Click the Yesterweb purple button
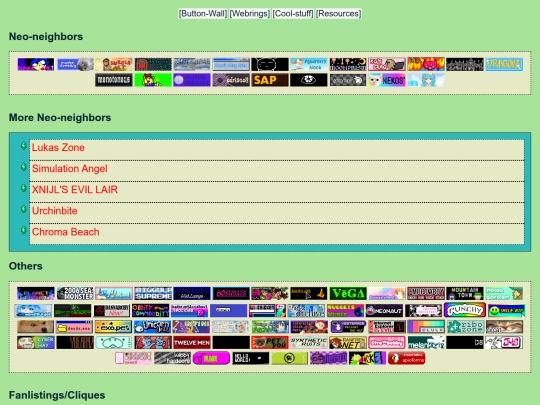540x405 pixels. coord(348,327)
